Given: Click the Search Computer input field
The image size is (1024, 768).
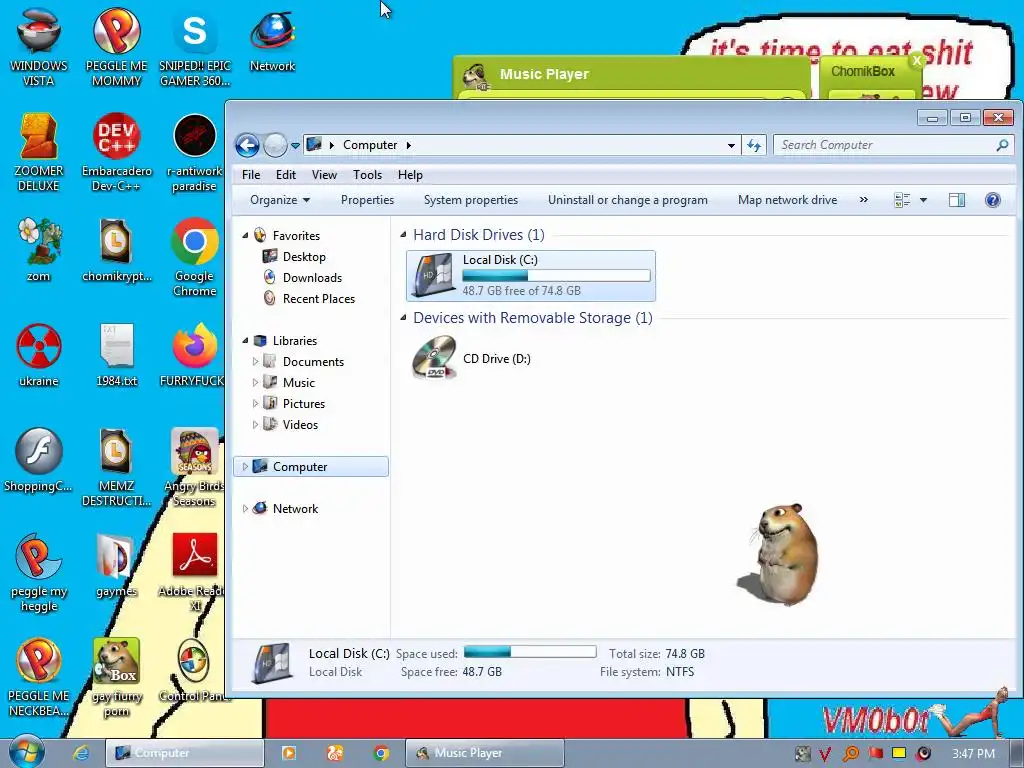Looking at the screenshot, I should coord(893,145).
